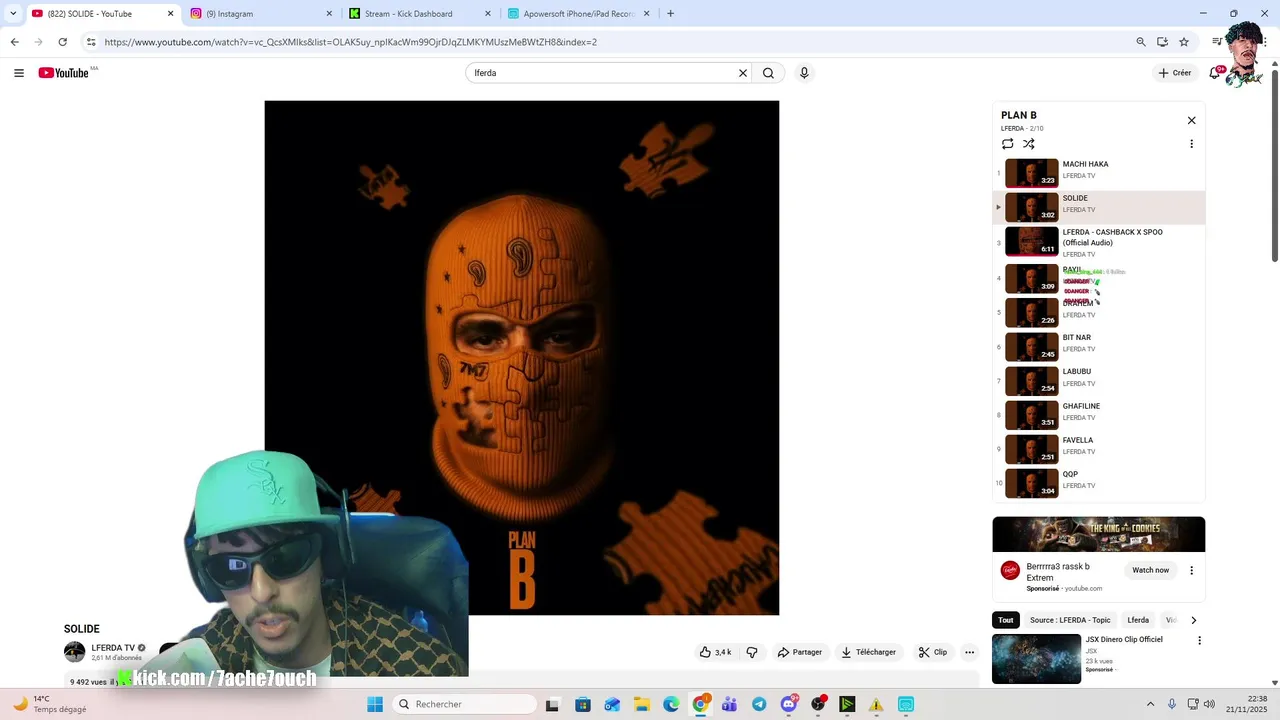Open YouTube notifications bell
Screen dimensions: 1280x720
1214,73
